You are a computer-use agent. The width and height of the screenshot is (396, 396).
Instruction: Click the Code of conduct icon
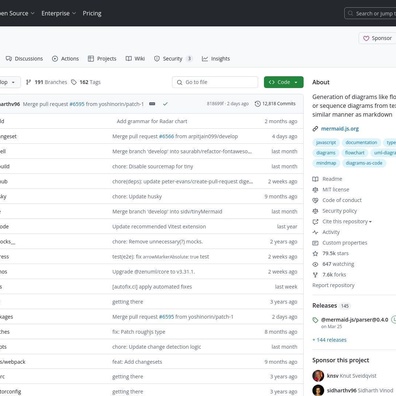tap(315, 200)
